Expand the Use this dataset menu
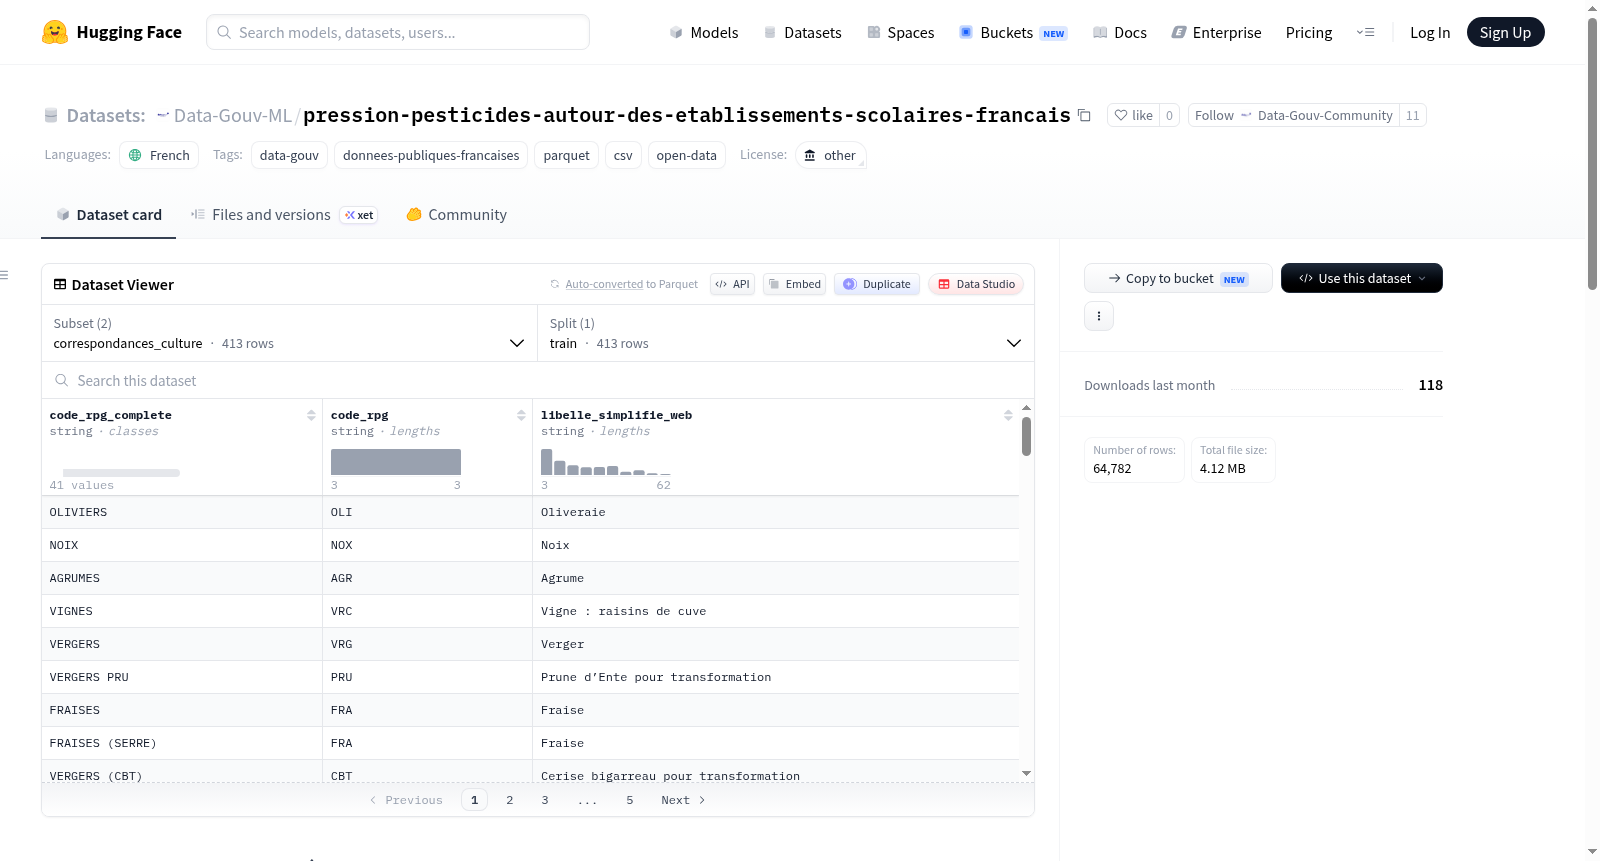The height and width of the screenshot is (861, 1600). click(x=1362, y=278)
